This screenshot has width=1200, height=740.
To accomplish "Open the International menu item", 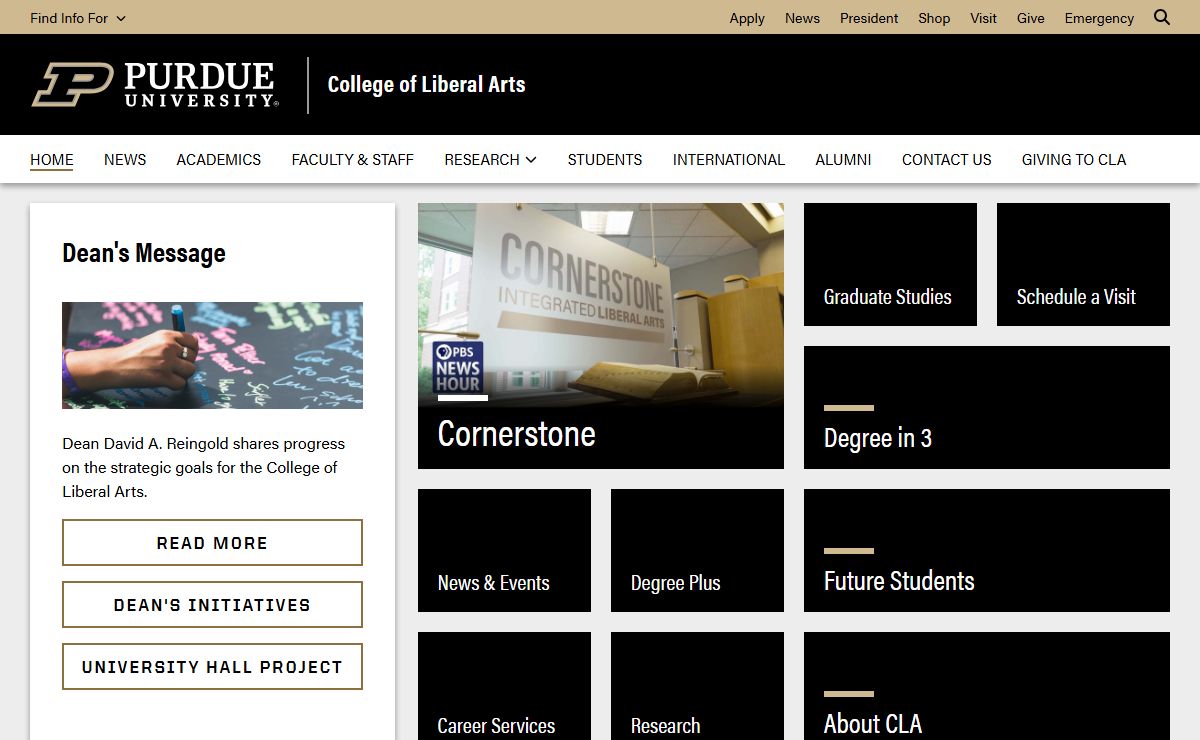I will tap(729, 160).
